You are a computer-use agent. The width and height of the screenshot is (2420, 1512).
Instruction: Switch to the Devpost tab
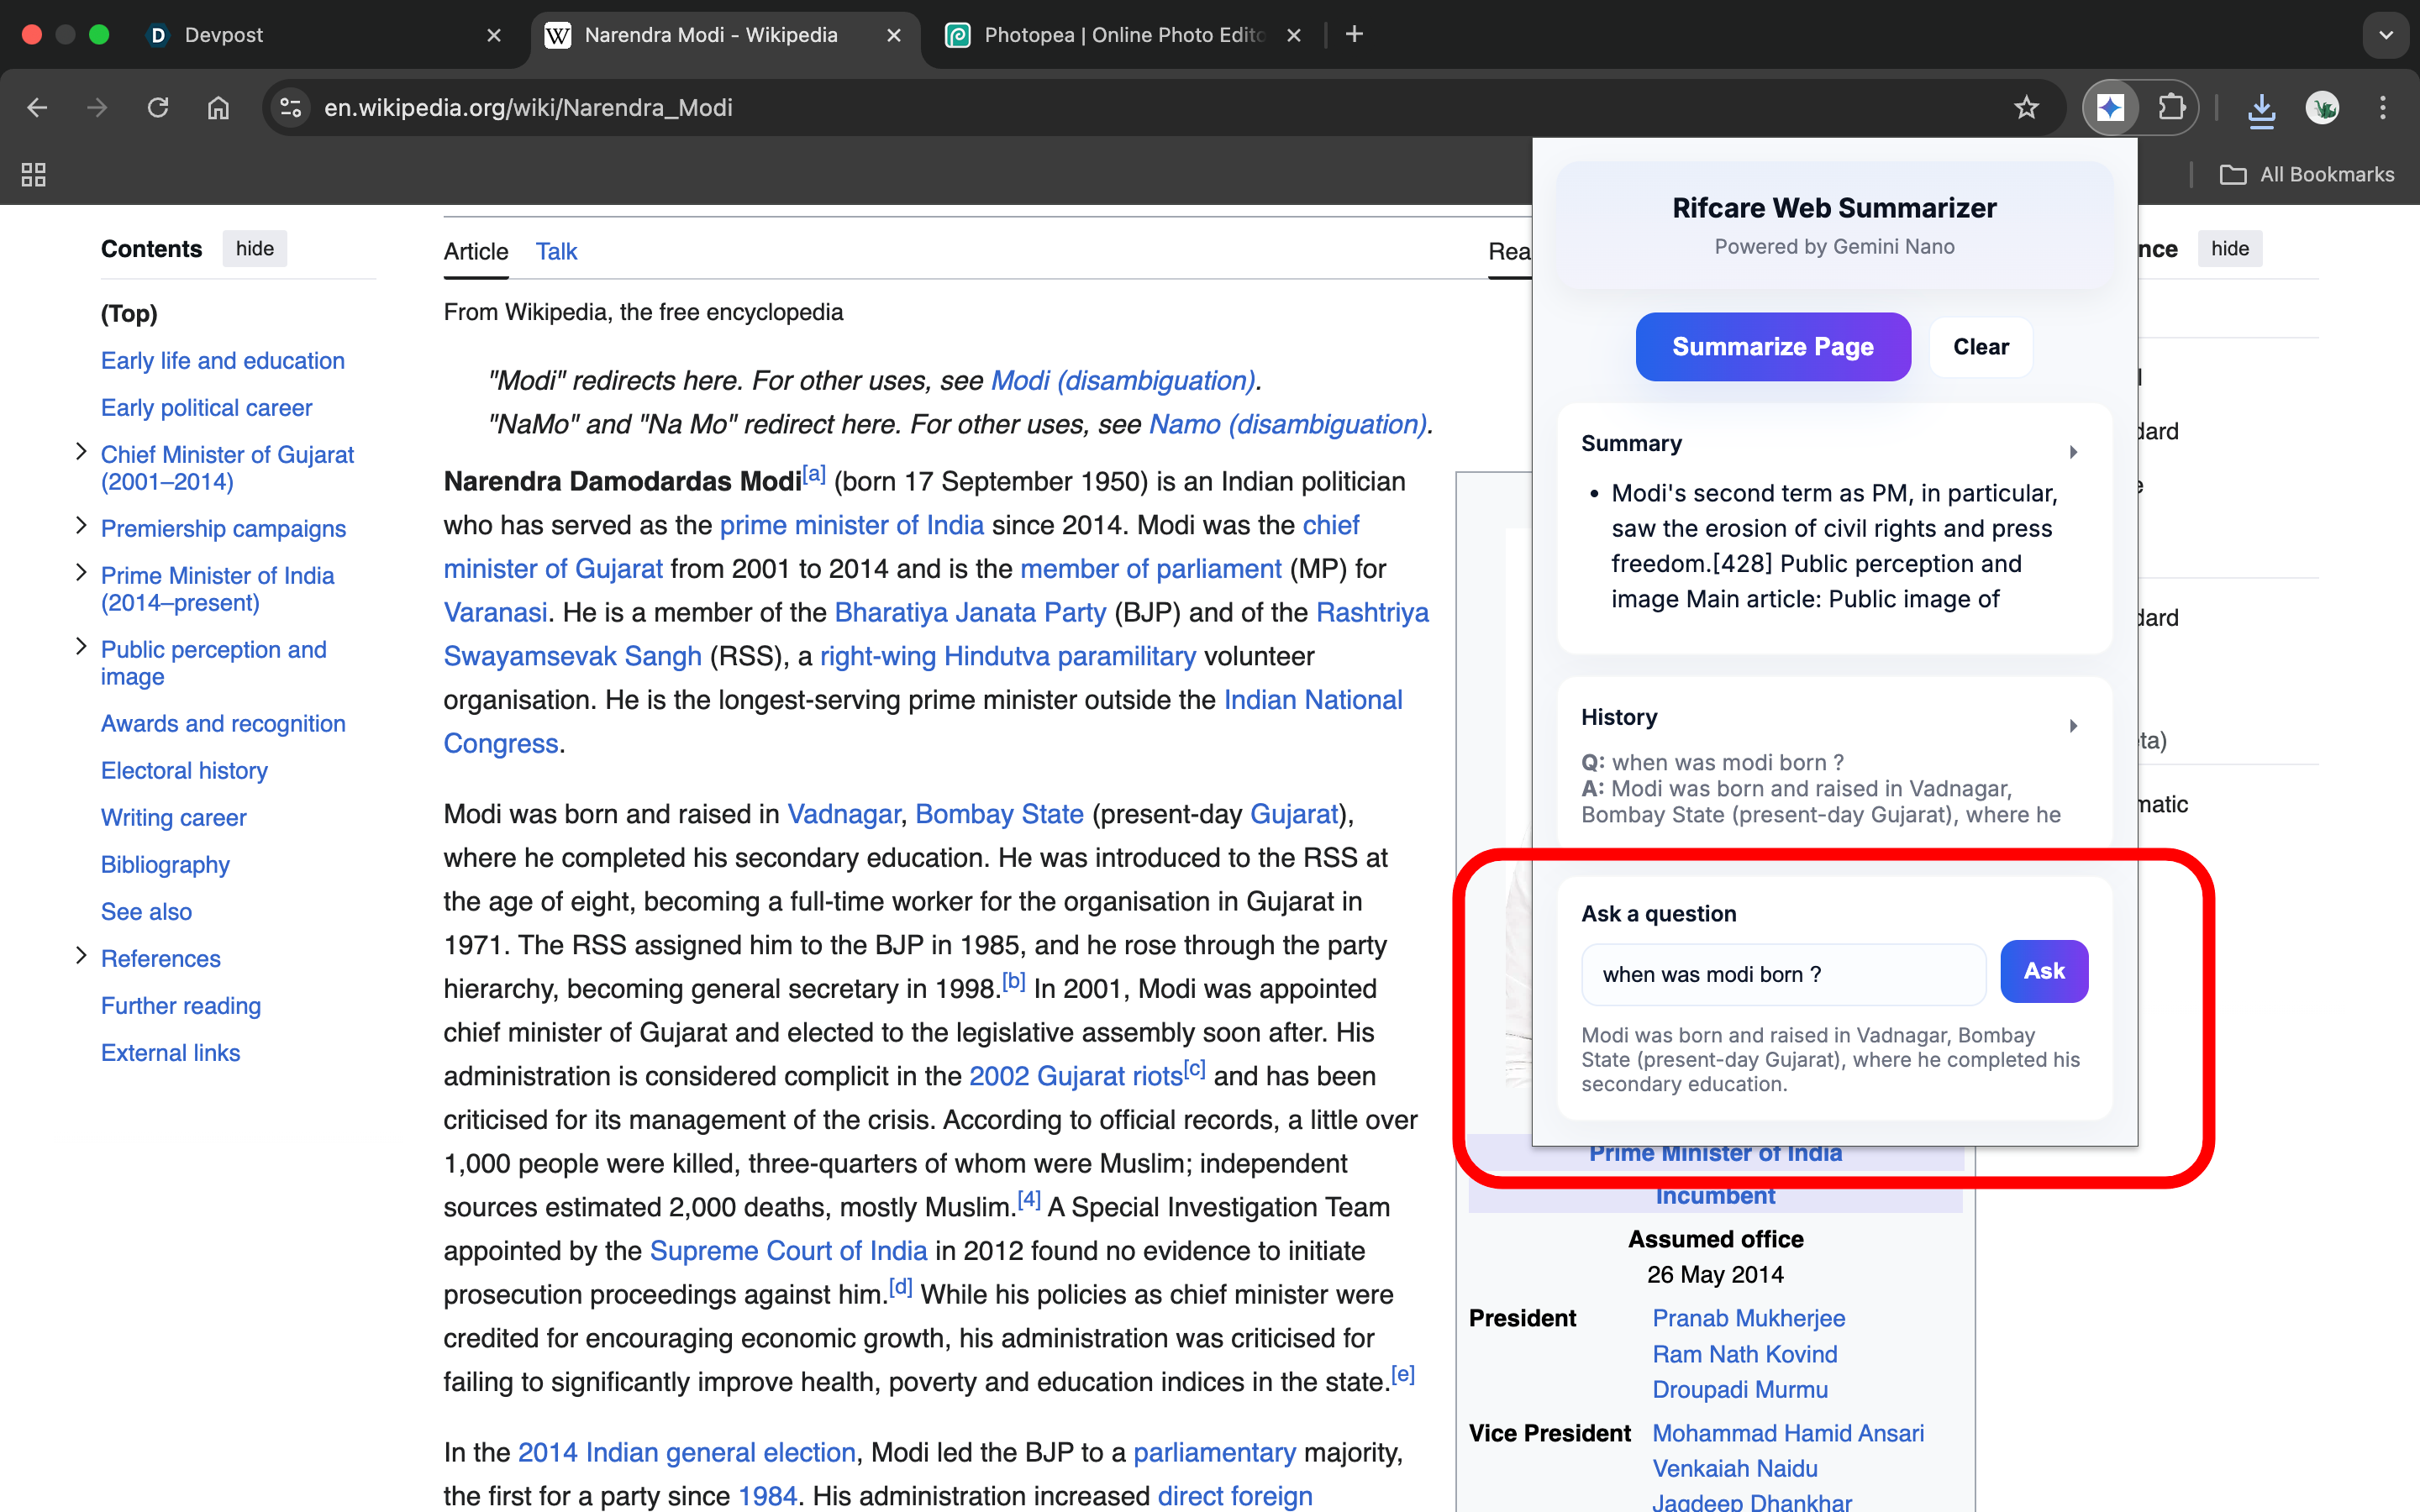(224, 35)
